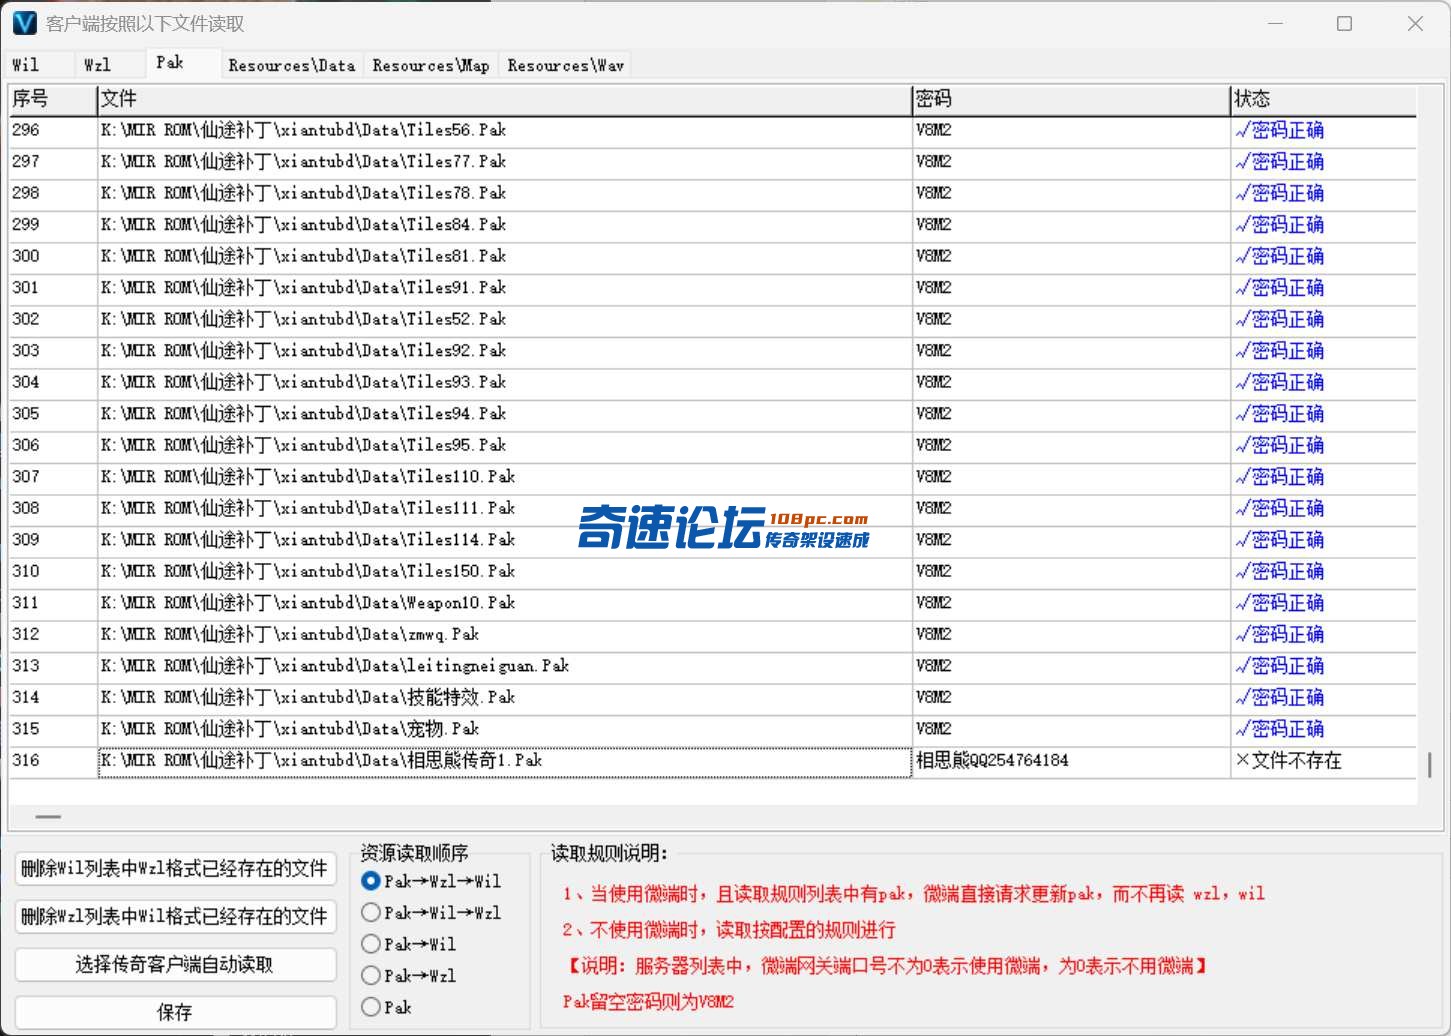Select the Pak tab
The height and width of the screenshot is (1036, 1451).
183,62
